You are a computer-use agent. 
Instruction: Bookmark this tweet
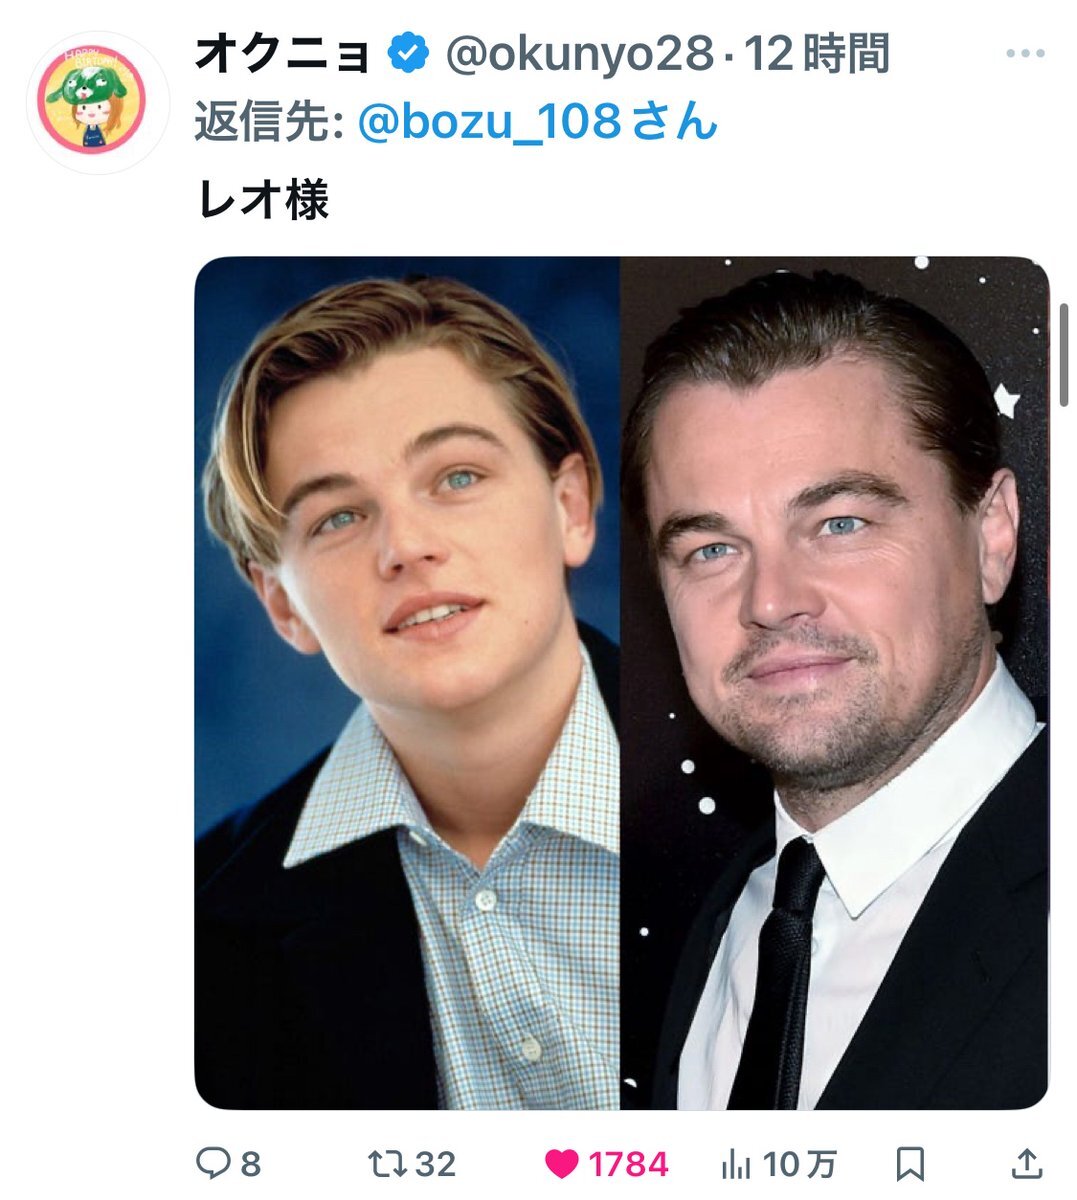[x=910, y=1164]
